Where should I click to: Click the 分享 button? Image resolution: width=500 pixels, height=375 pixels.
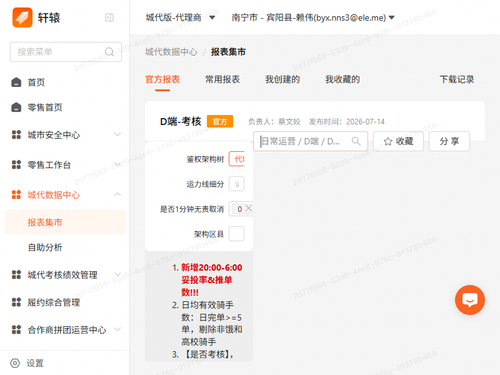point(449,141)
